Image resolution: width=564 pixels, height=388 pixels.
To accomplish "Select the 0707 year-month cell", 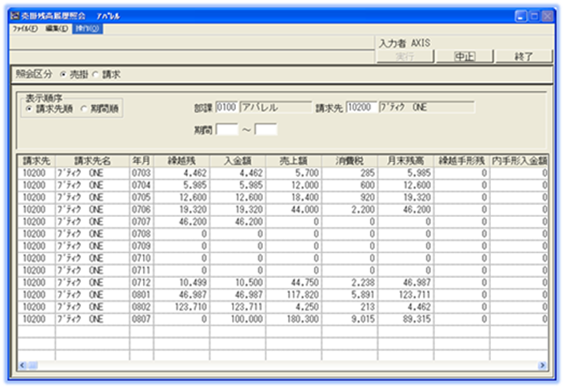I will (141, 222).
